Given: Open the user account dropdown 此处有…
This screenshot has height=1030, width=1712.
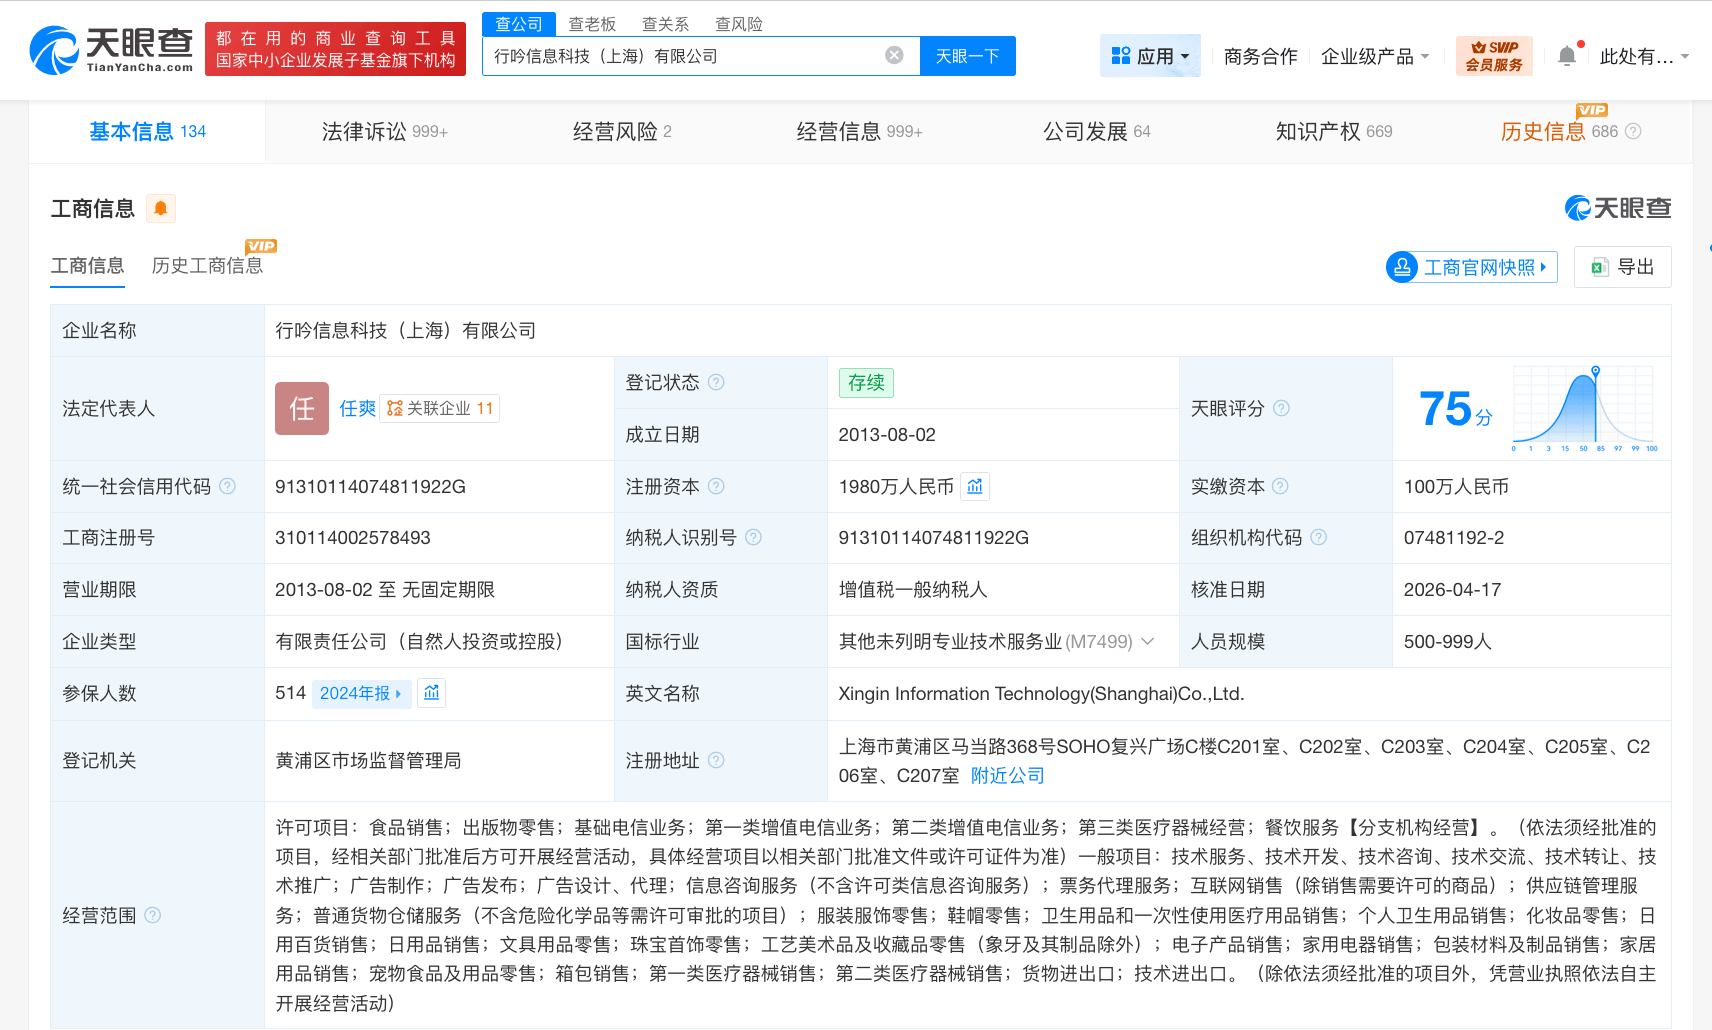Looking at the screenshot, I should tap(1643, 57).
